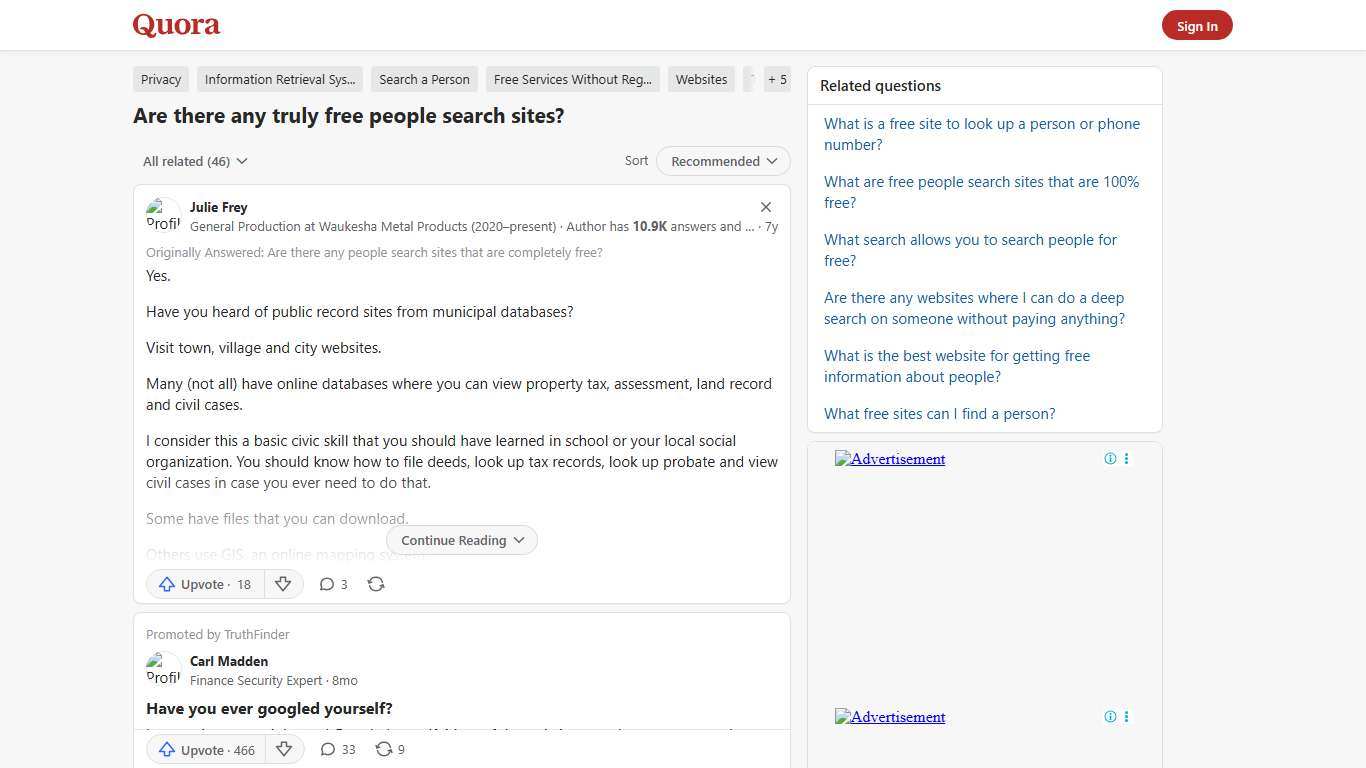Downvote Julie Frey's answer
This screenshot has height=768, width=1366.
283,584
